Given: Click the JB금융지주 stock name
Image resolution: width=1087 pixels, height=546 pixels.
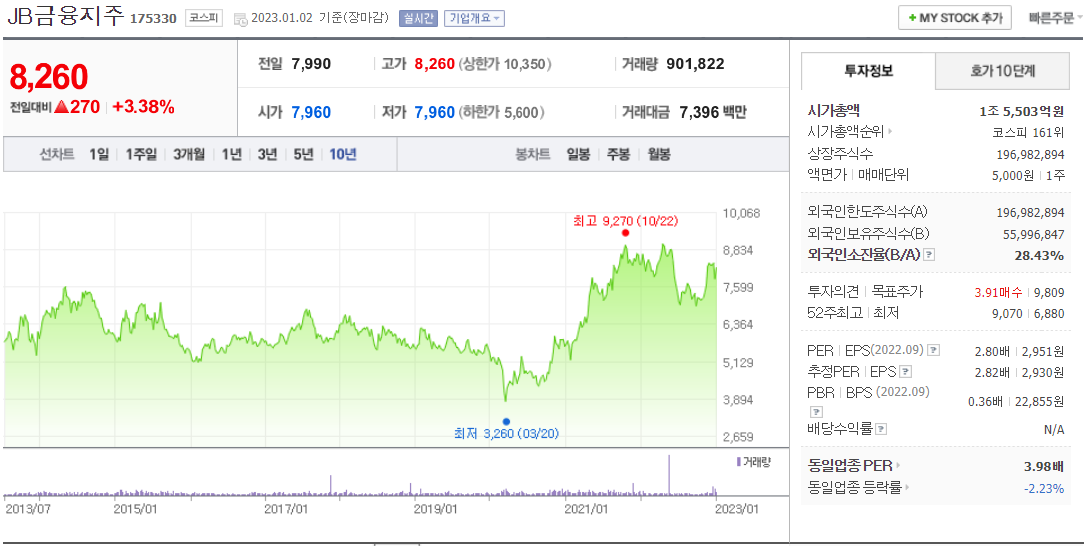Looking at the screenshot, I should [x=65, y=18].
